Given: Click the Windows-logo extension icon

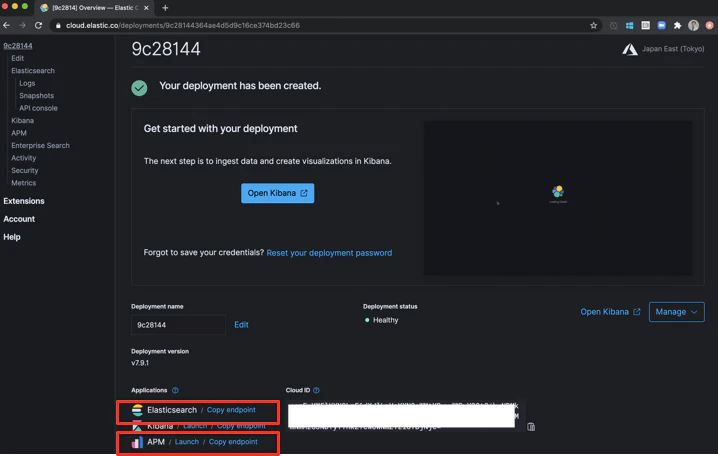Looking at the screenshot, I should [630, 25].
